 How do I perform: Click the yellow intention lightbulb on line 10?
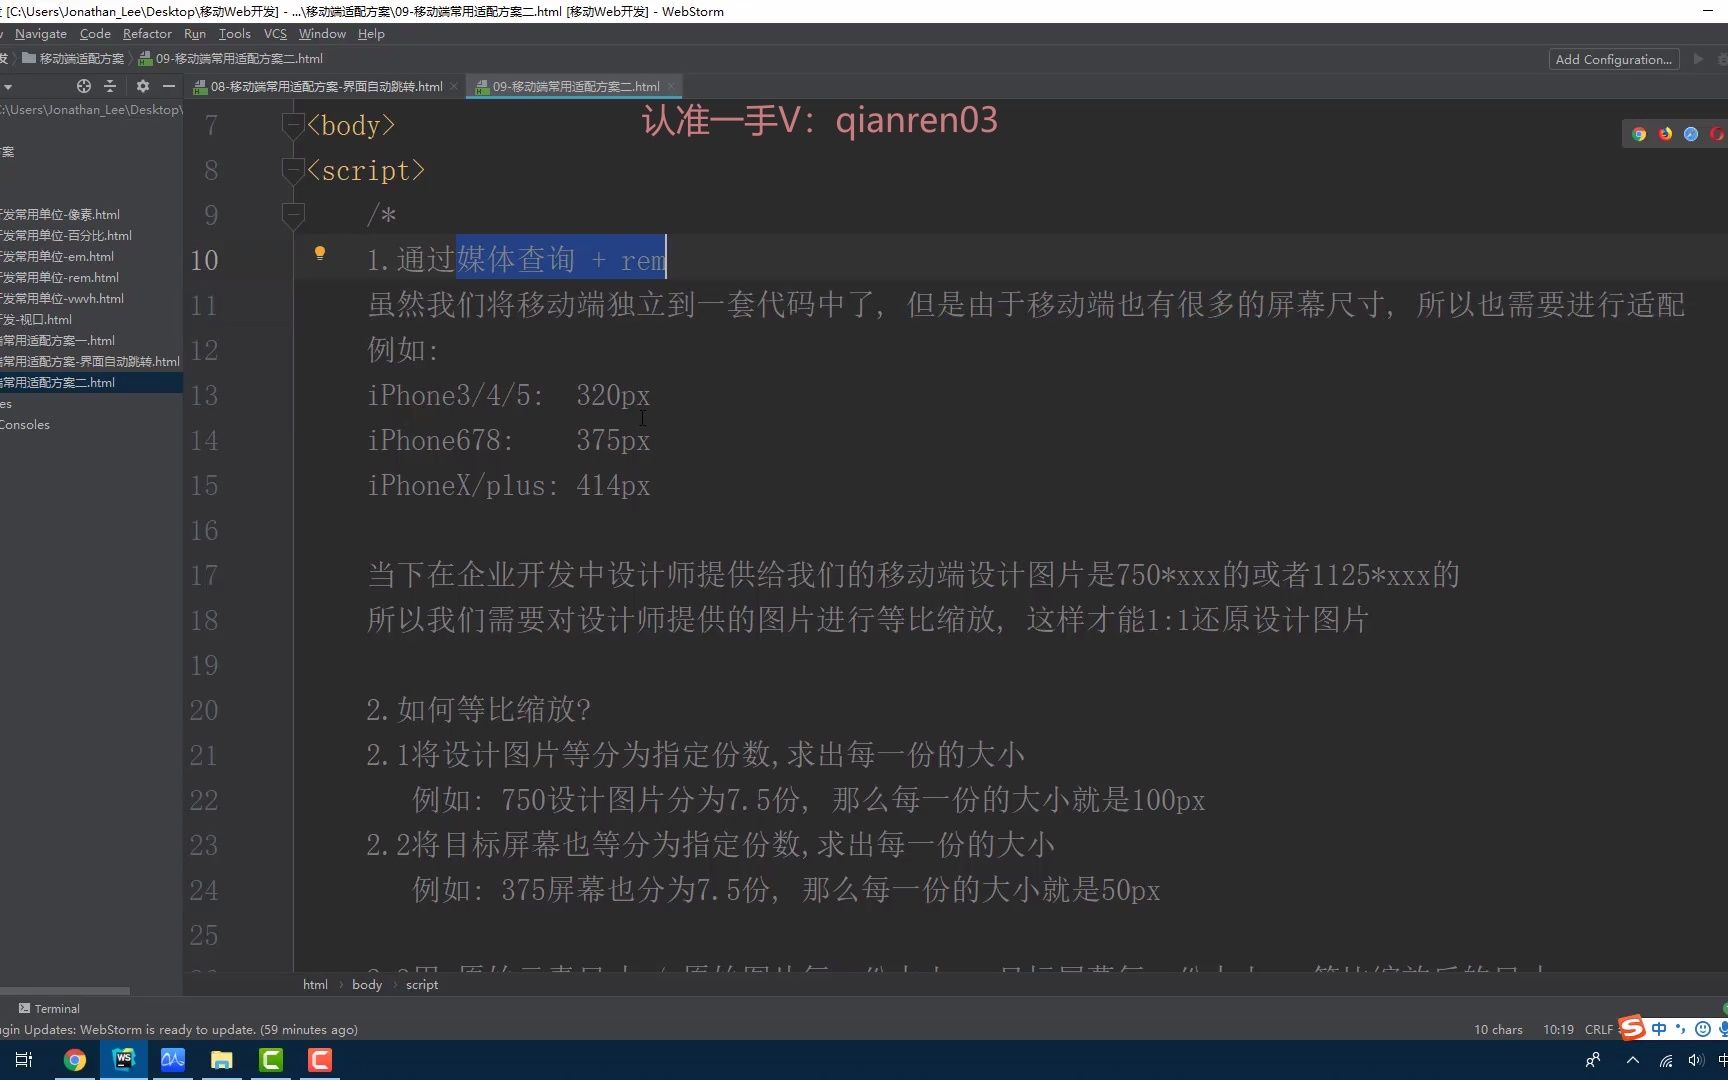[320, 253]
